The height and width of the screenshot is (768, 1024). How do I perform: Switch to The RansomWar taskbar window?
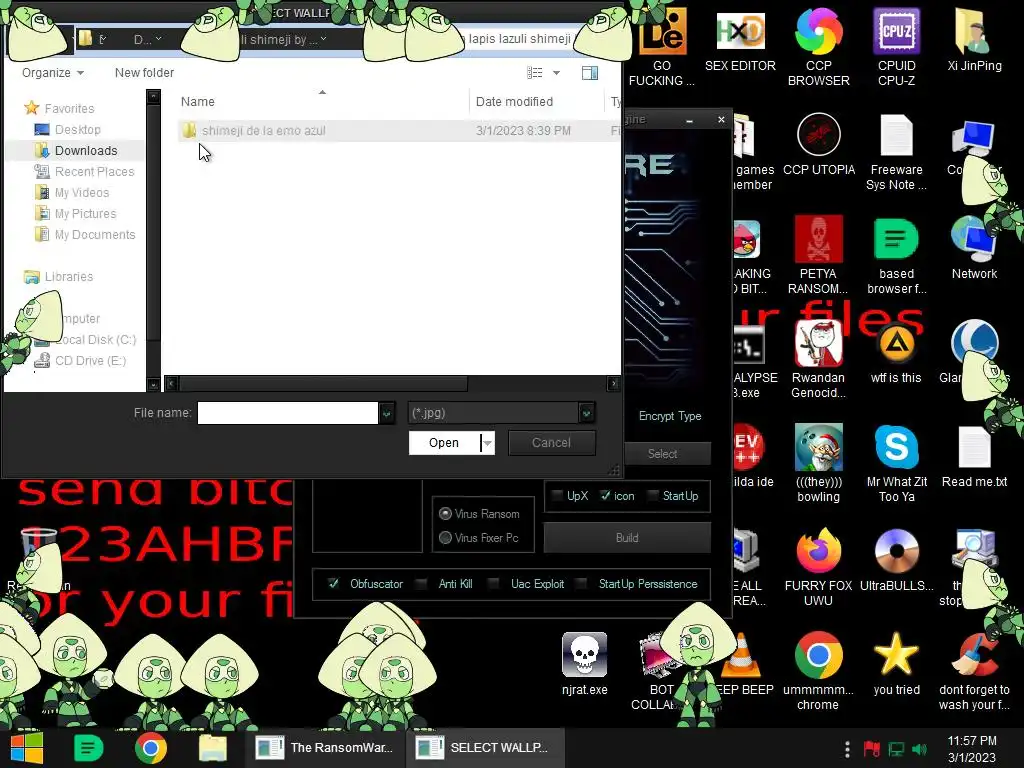pyautogui.click(x=325, y=748)
